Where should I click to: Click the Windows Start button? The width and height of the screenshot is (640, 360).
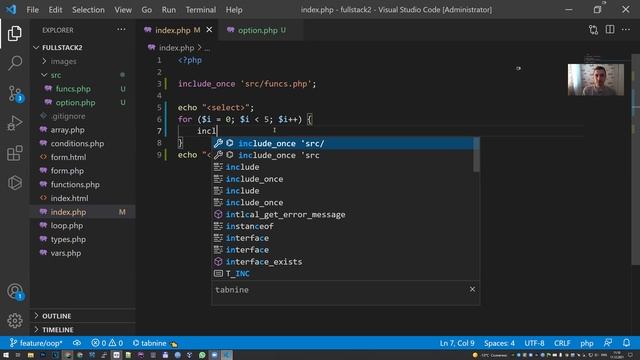pyautogui.click(x=6, y=355)
